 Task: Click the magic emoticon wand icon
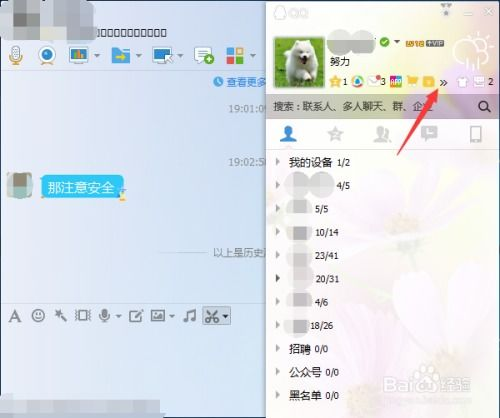pos(61,315)
